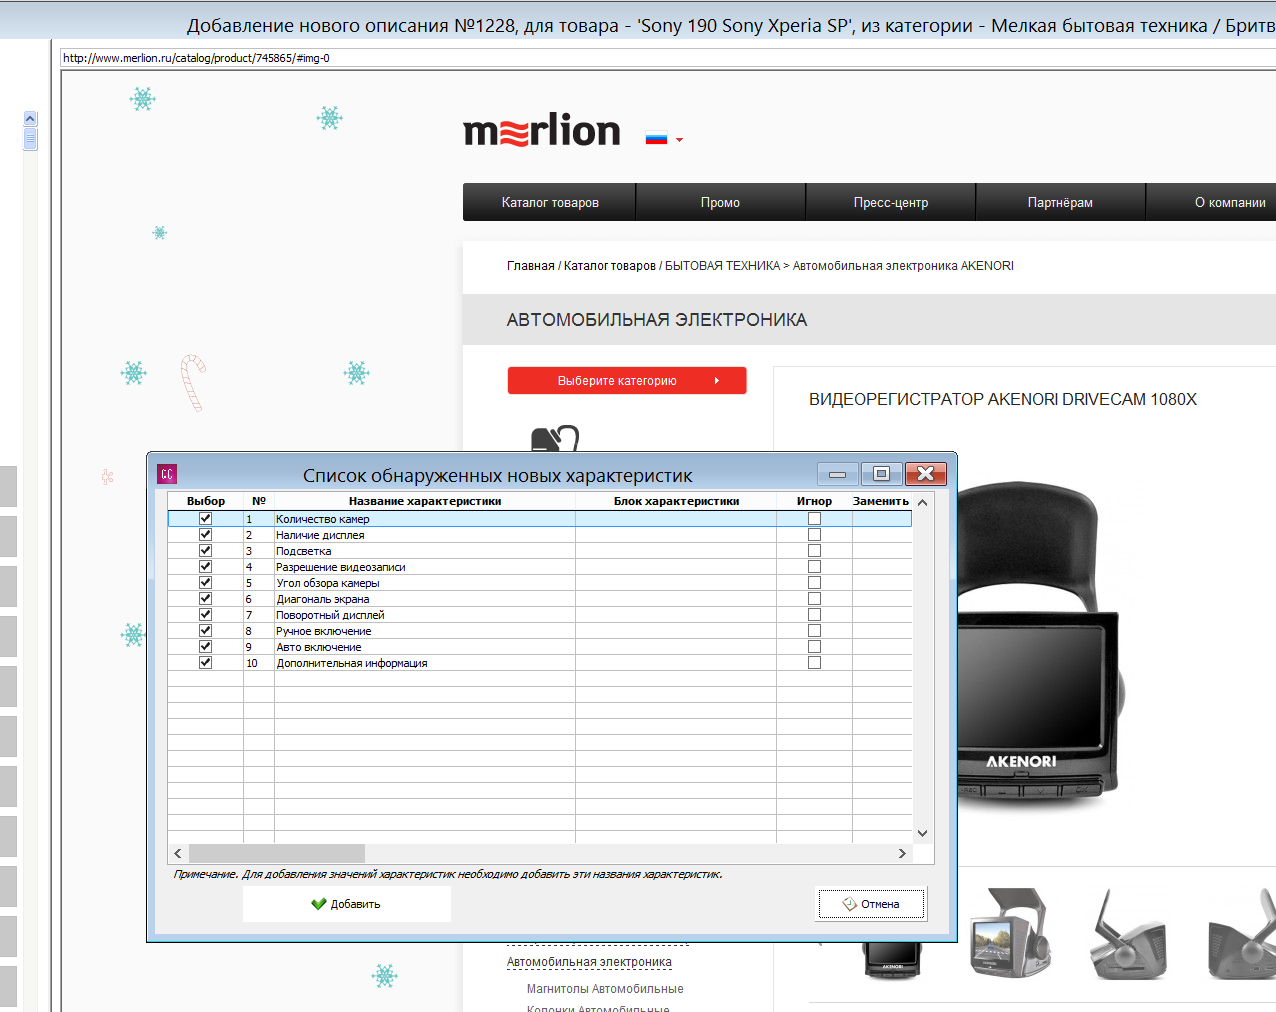Enable Игнор checkbox for Дополнительная информация
The image size is (1276, 1012).
[x=814, y=662]
